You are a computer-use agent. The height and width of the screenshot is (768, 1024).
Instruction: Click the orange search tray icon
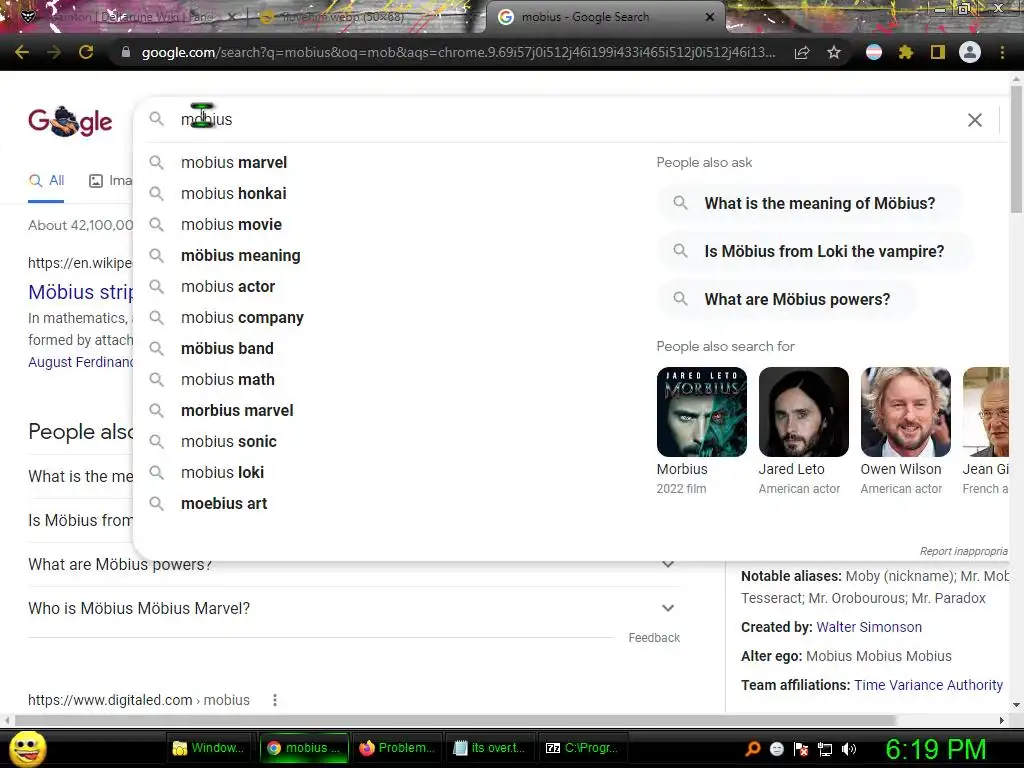753,748
